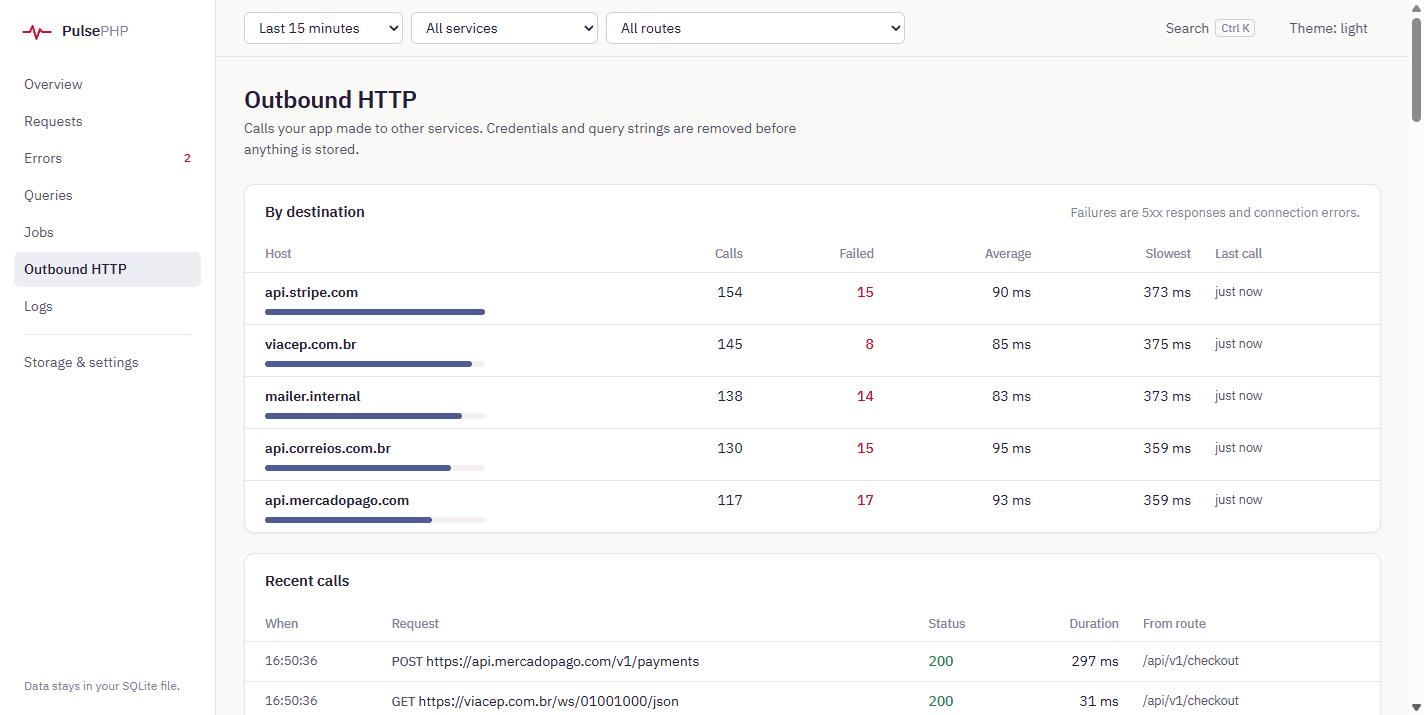
Task: Toggle the Theme: light switch
Action: click(x=1328, y=28)
